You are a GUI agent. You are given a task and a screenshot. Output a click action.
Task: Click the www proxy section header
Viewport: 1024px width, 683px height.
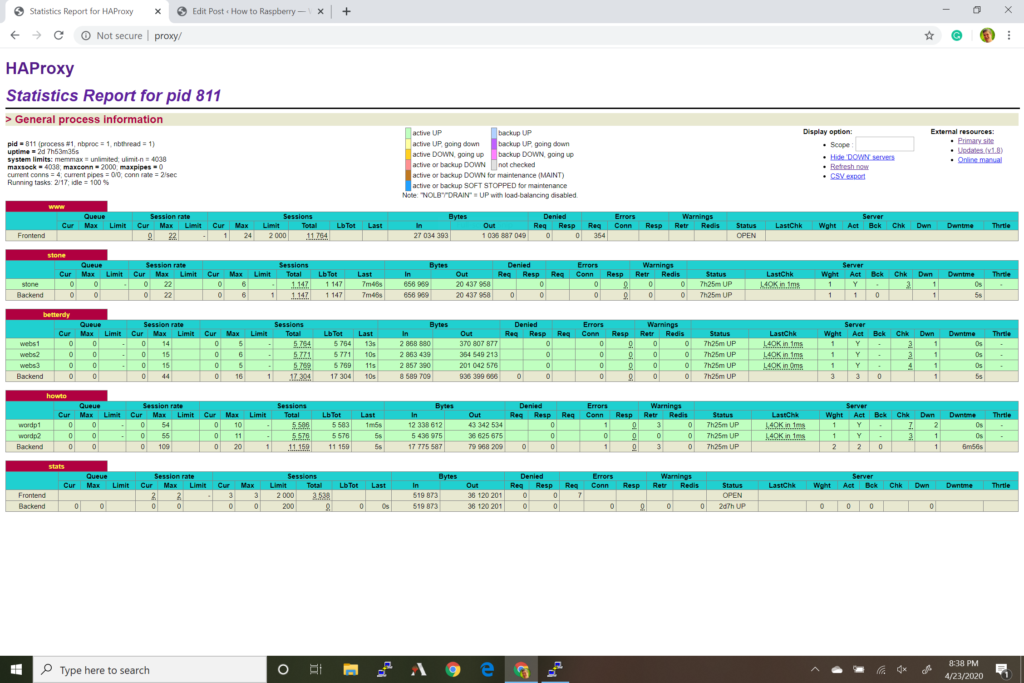[x=56, y=206]
